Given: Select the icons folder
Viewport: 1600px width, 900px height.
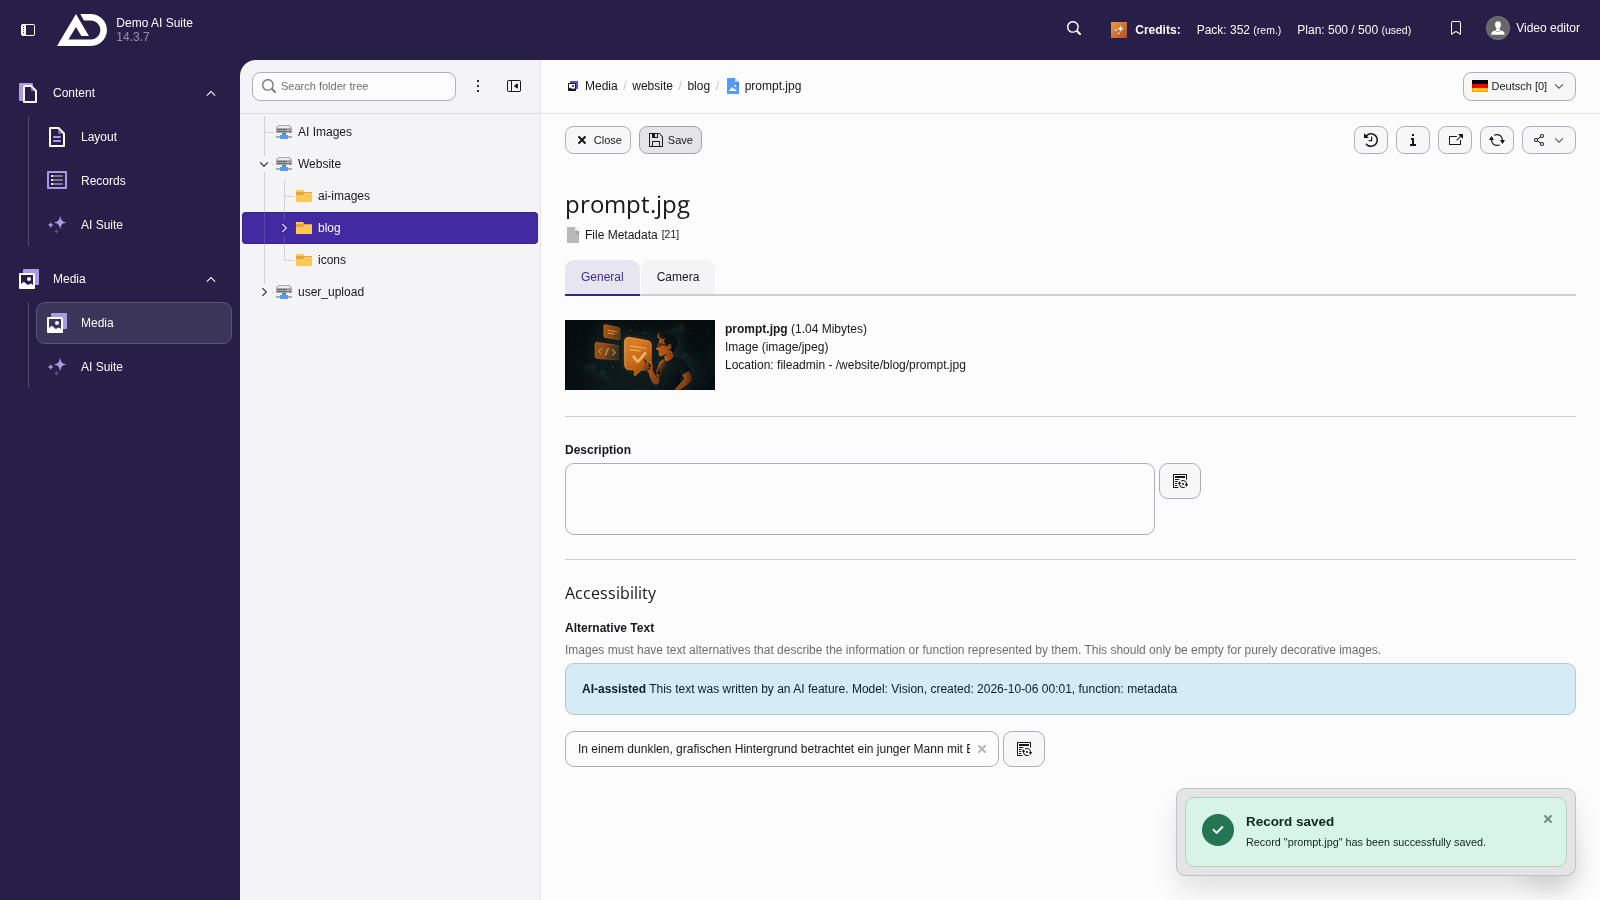Looking at the screenshot, I should [331, 260].
